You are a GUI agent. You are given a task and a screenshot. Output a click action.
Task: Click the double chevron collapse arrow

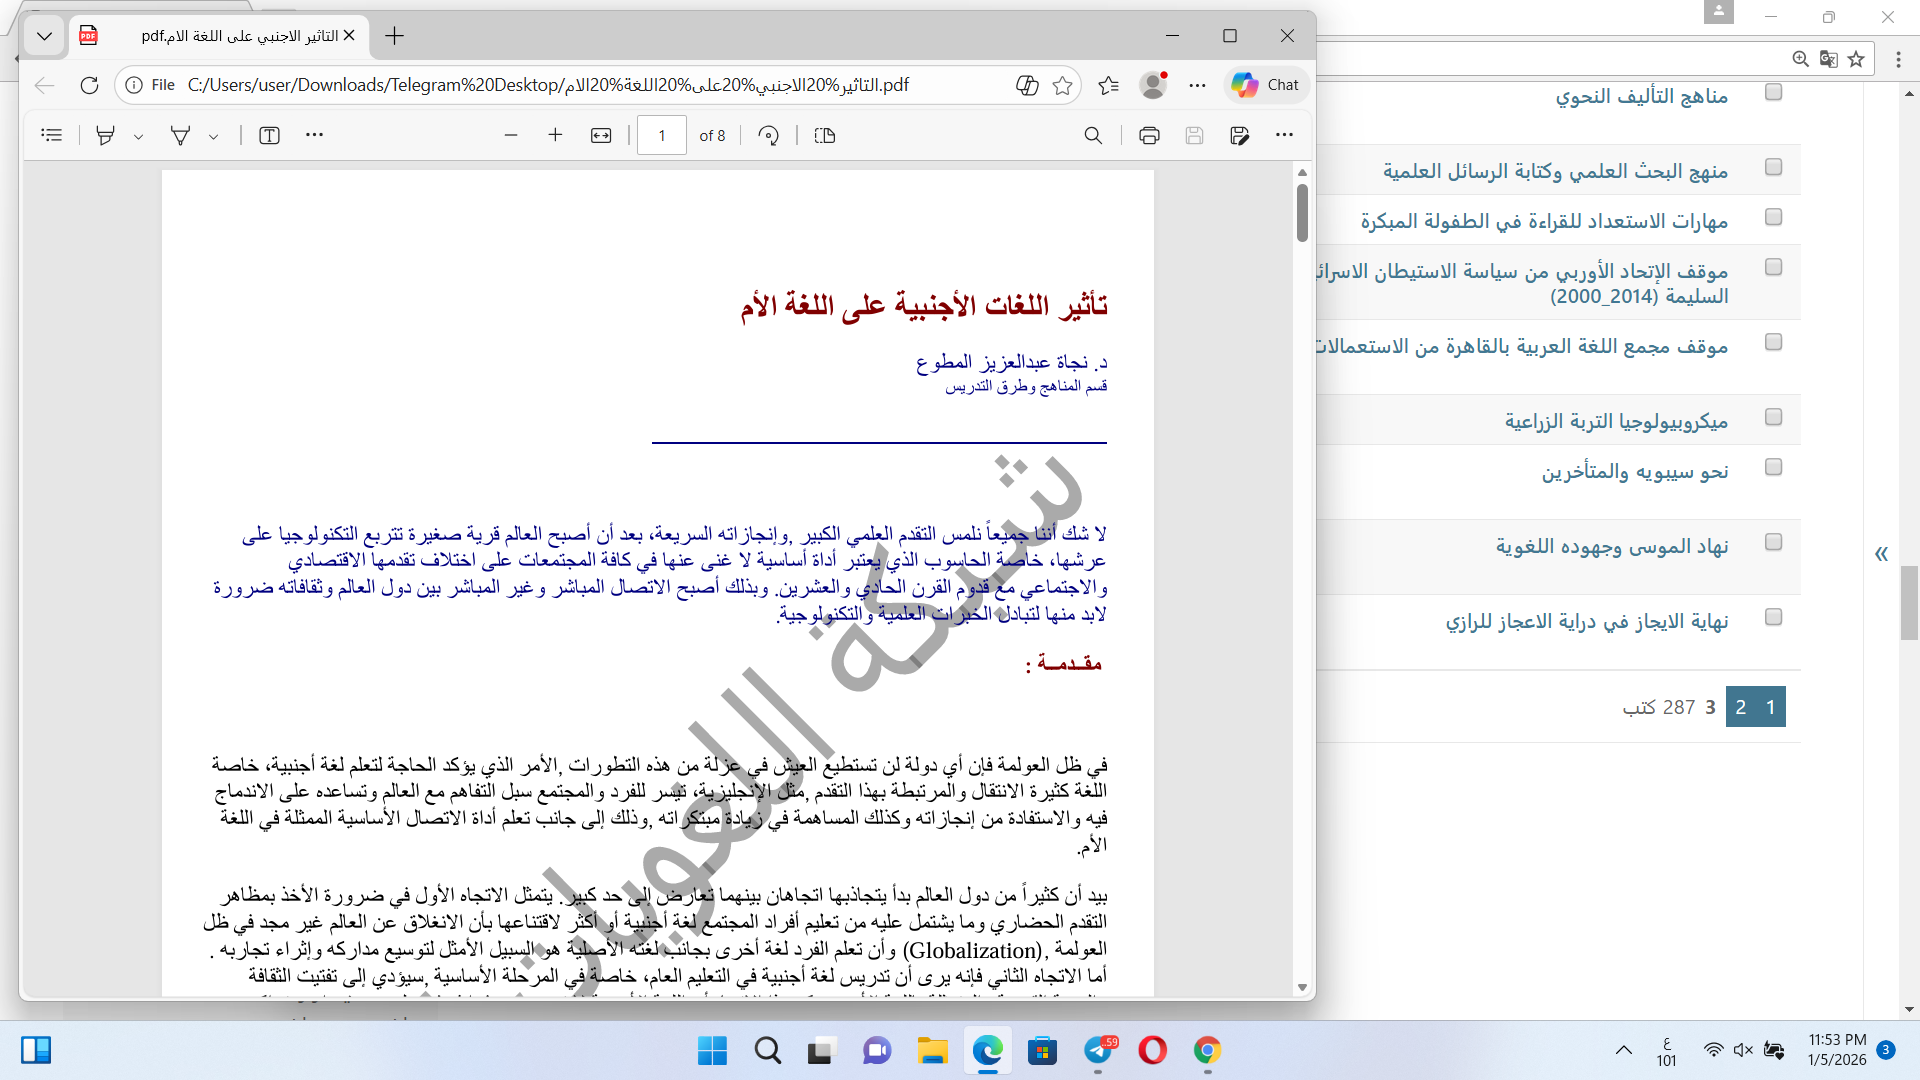[1881, 554]
